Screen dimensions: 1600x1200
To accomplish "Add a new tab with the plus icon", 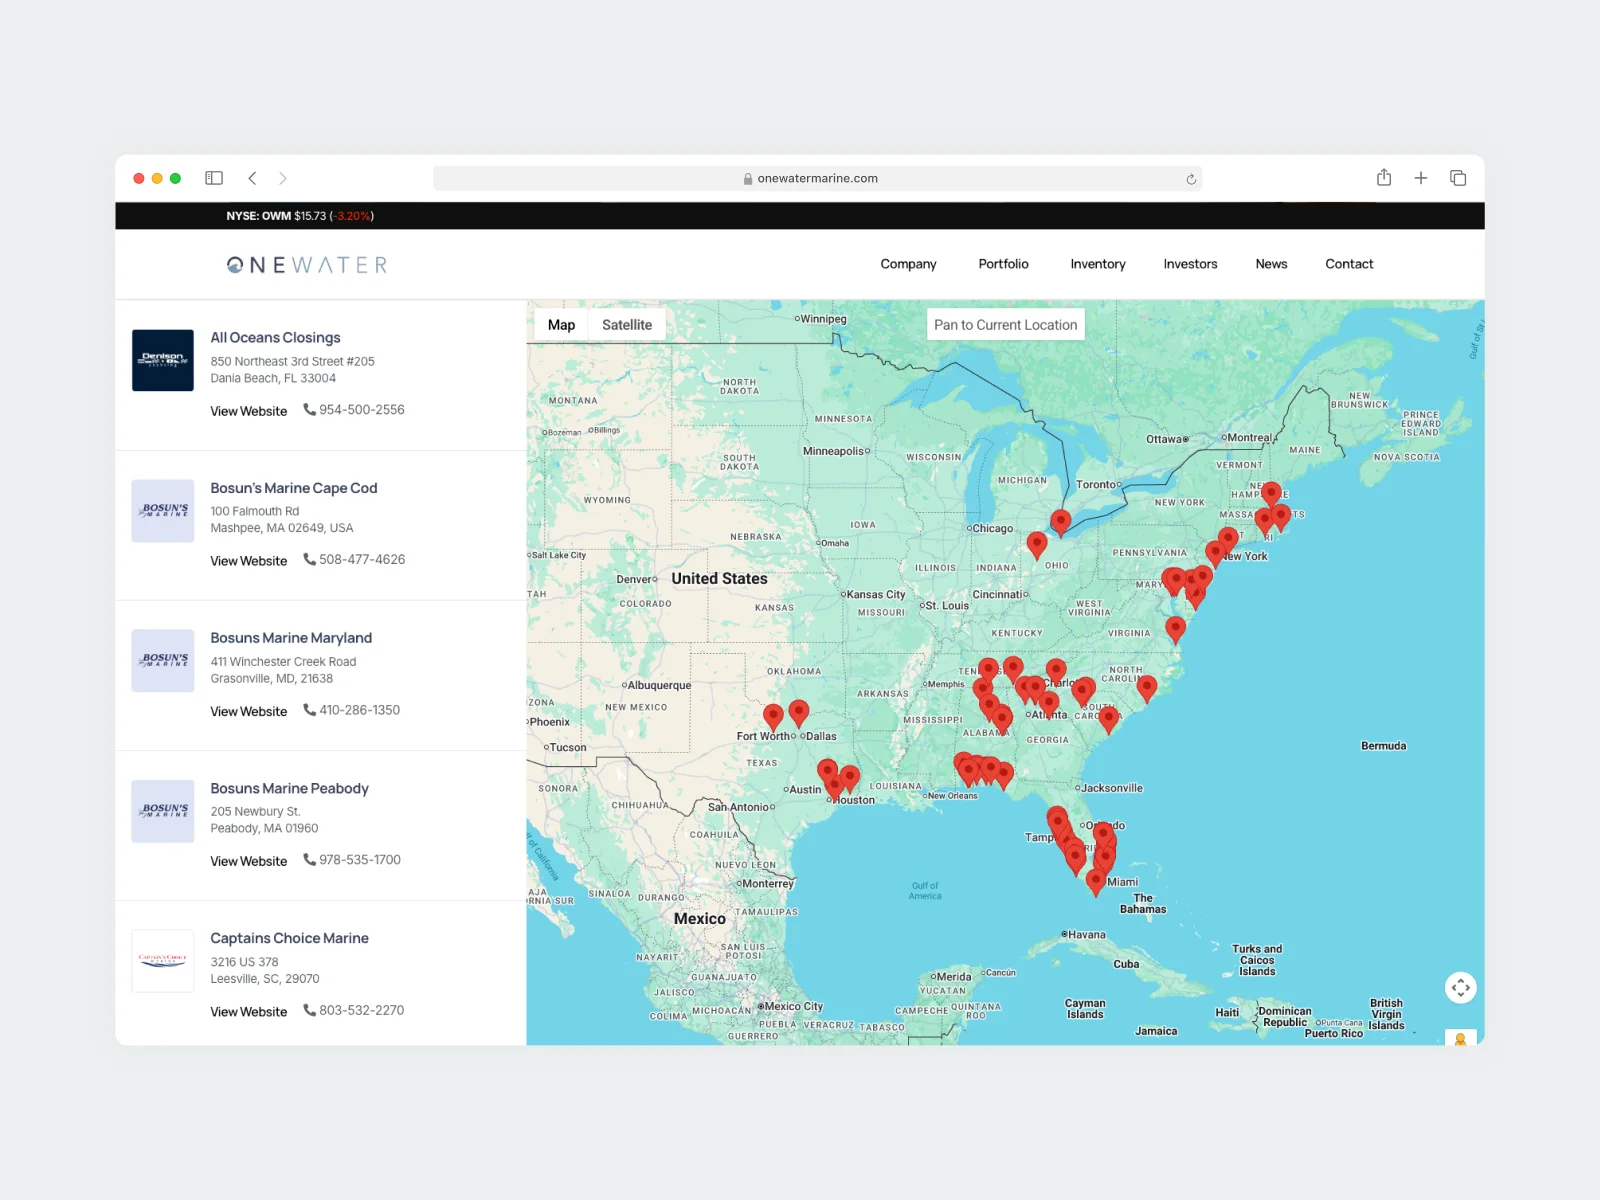I will tap(1420, 178).
